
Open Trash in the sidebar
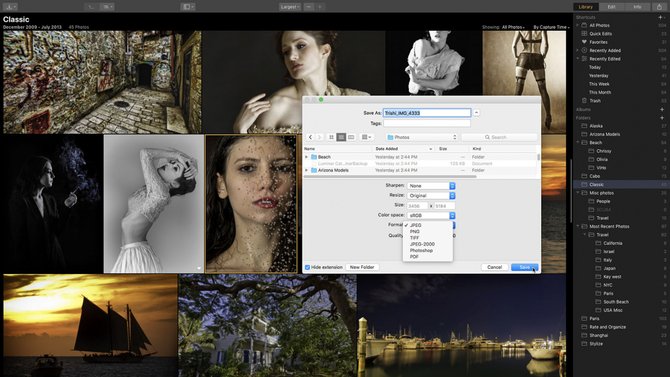click(595, 101)
